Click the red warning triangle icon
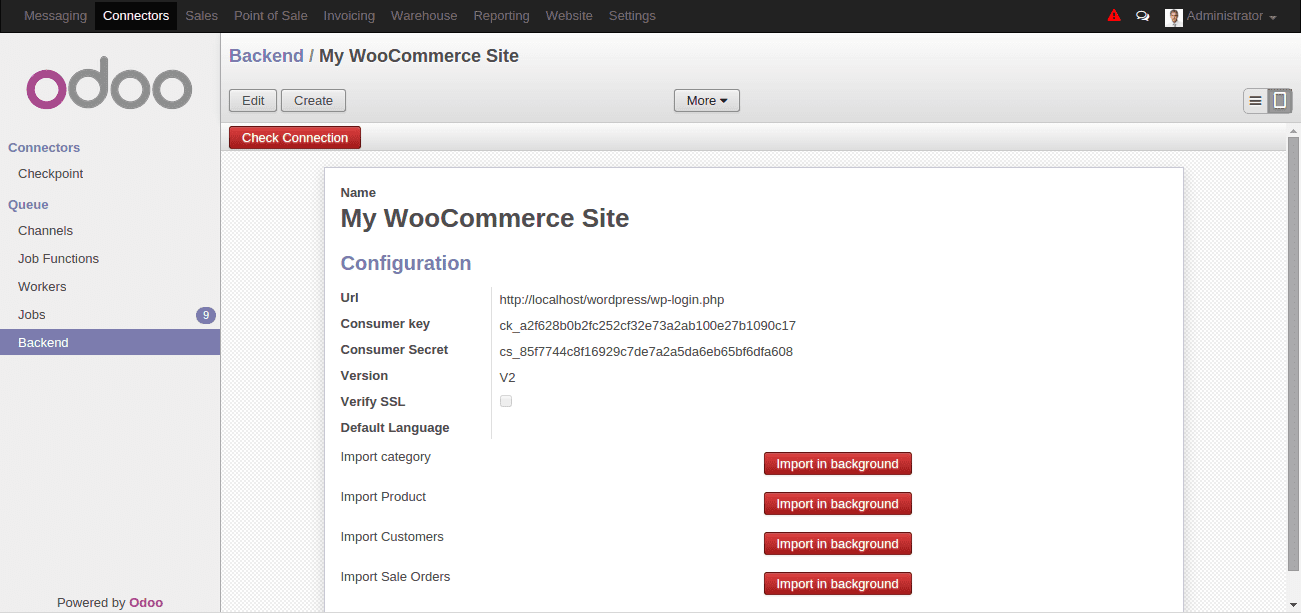Viewport: 1301px width, 613px height. tap(1114, 16)
